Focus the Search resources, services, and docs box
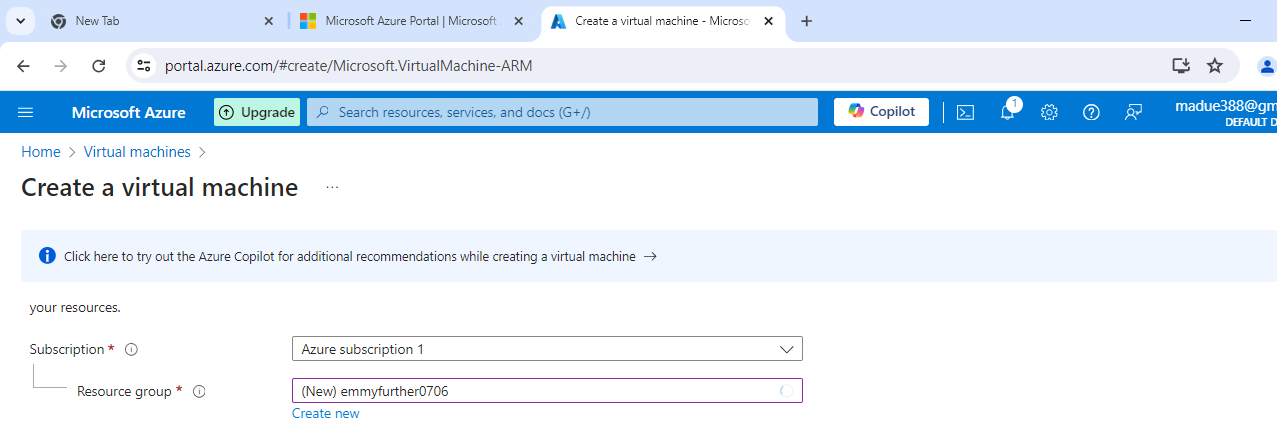The image size is (1277, 433). coord(562,112)
